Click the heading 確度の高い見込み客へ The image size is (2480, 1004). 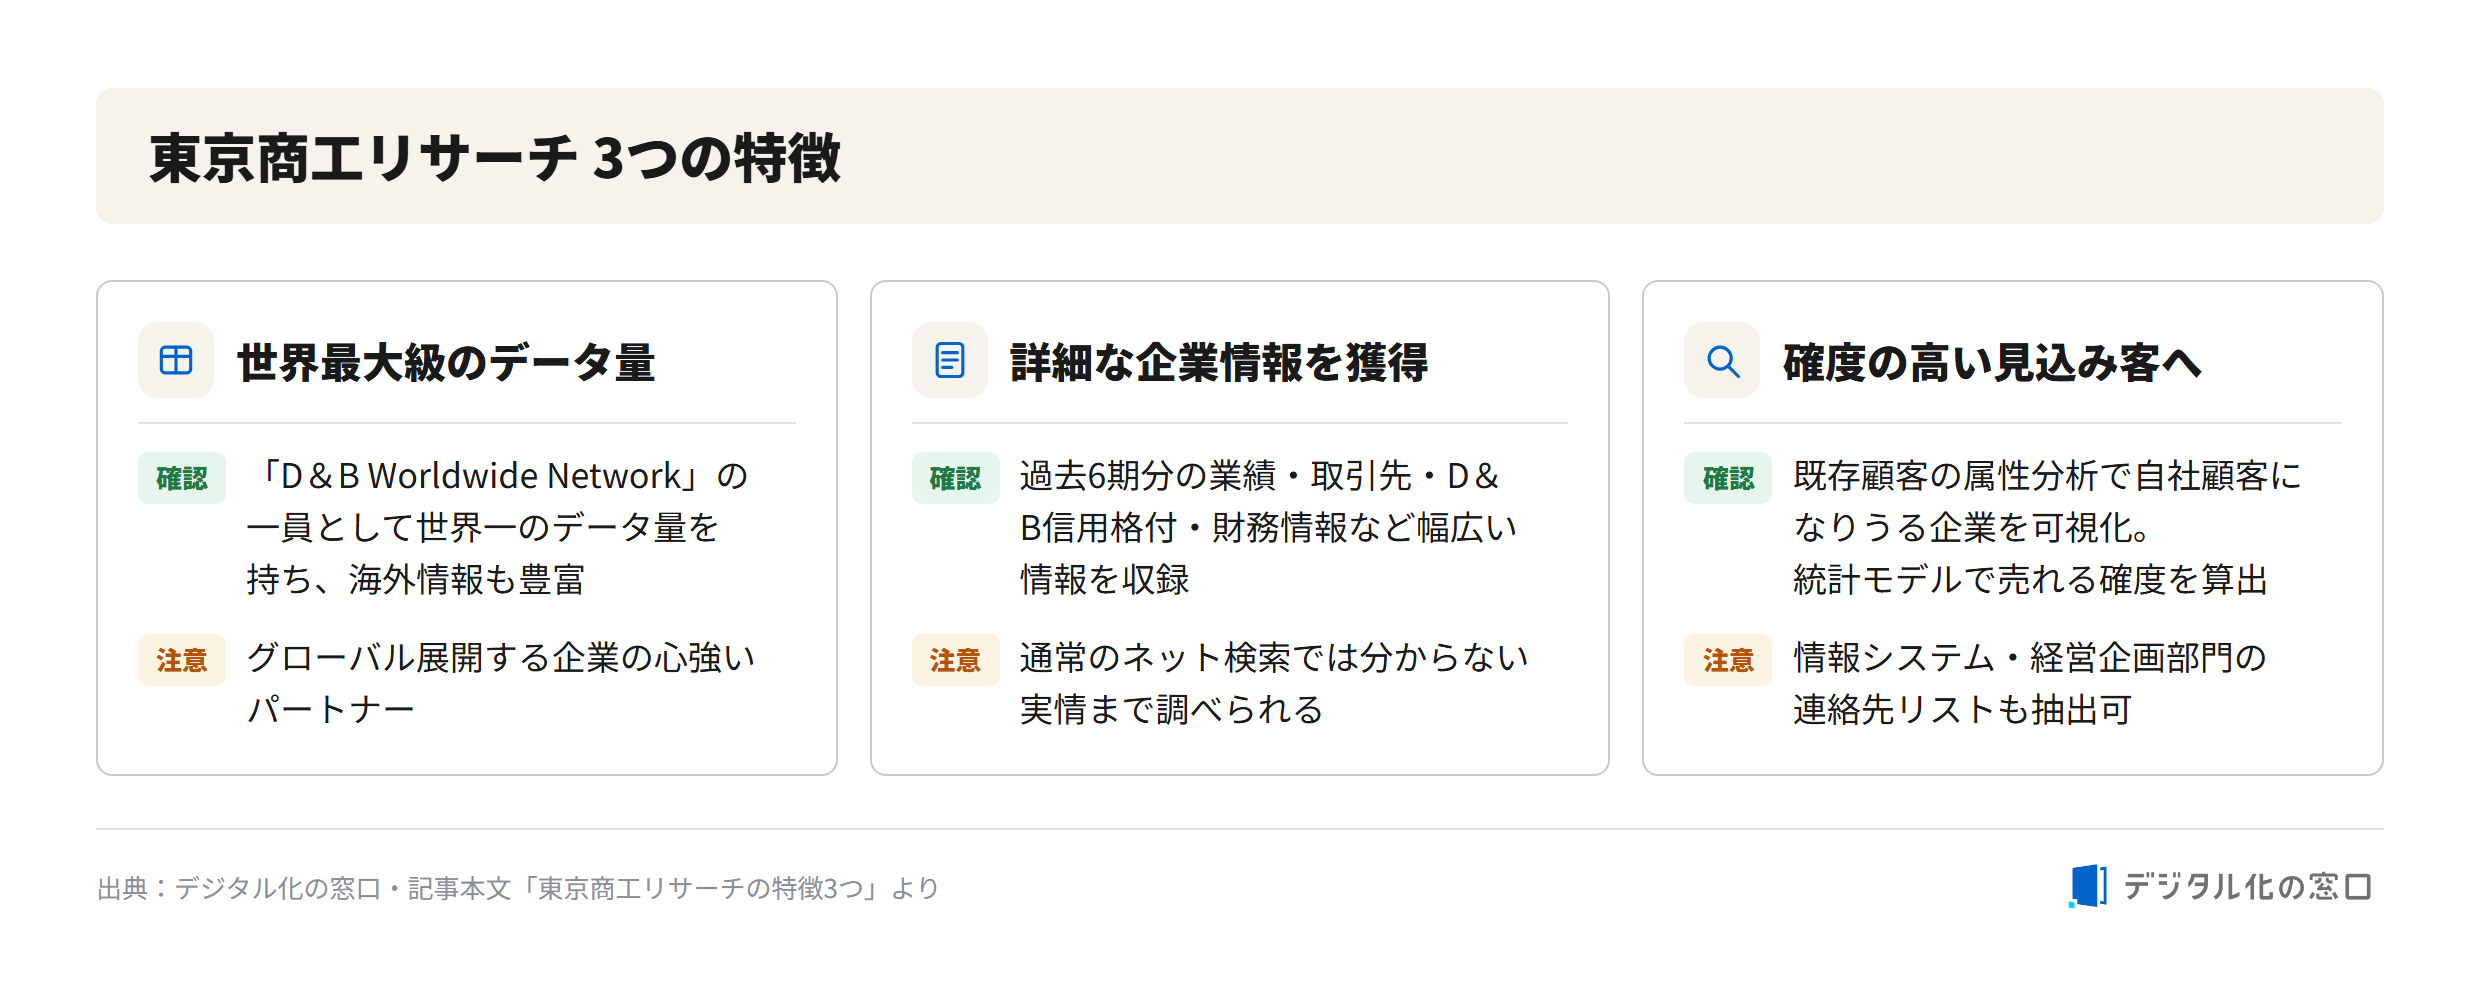click(x=1992, y=362)
